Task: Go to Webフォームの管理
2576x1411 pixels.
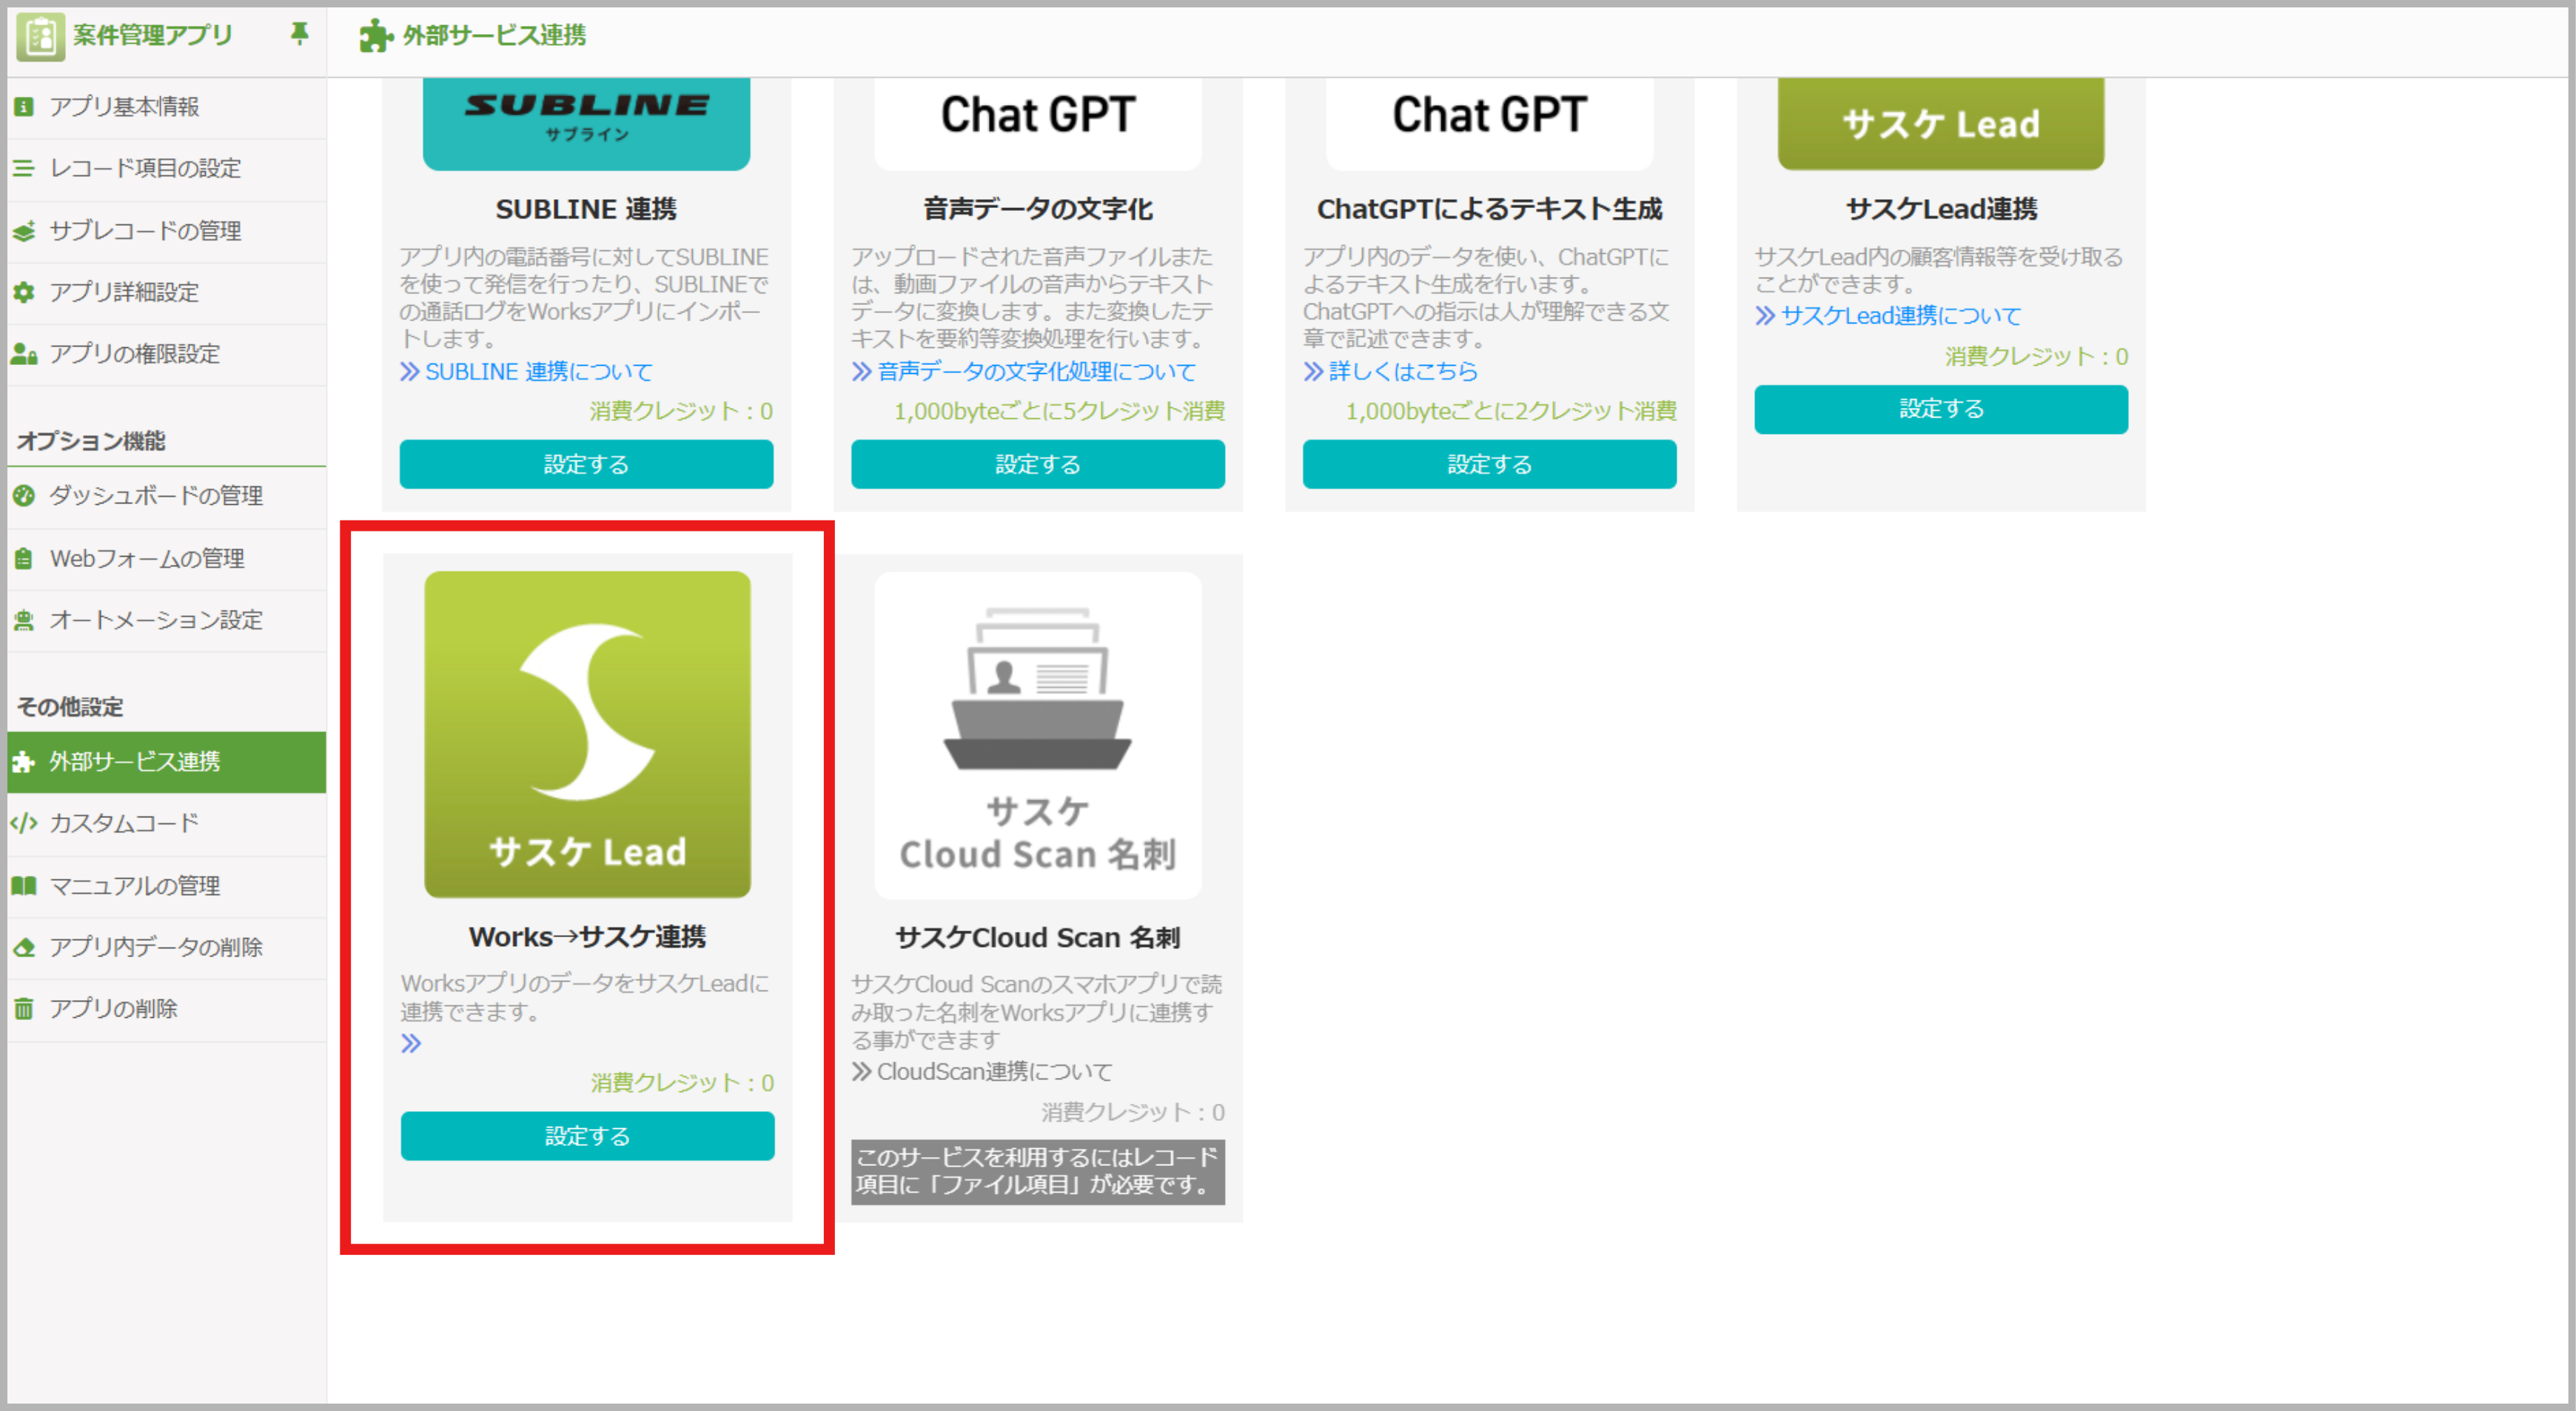Action: (166, 558)
